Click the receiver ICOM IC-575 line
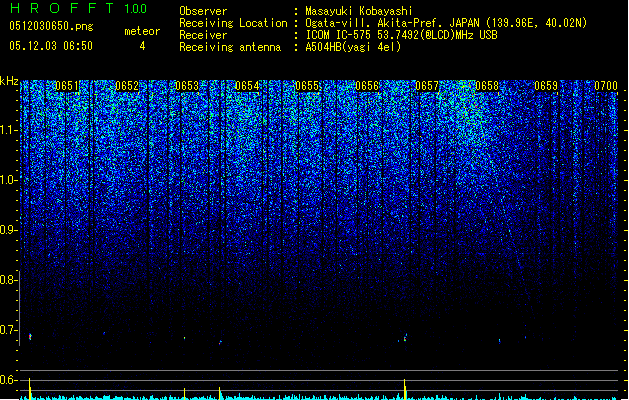Image resolution: width=629 pixels, height=400 pixels. tap(402, 35)
